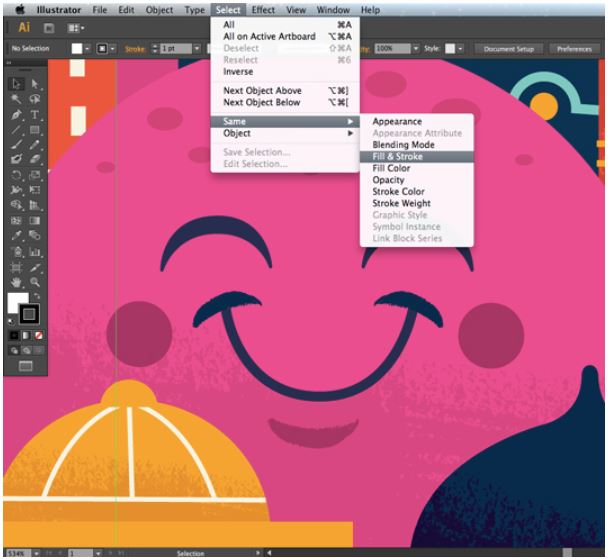Click the Ai application logo

tap(24, 27)
